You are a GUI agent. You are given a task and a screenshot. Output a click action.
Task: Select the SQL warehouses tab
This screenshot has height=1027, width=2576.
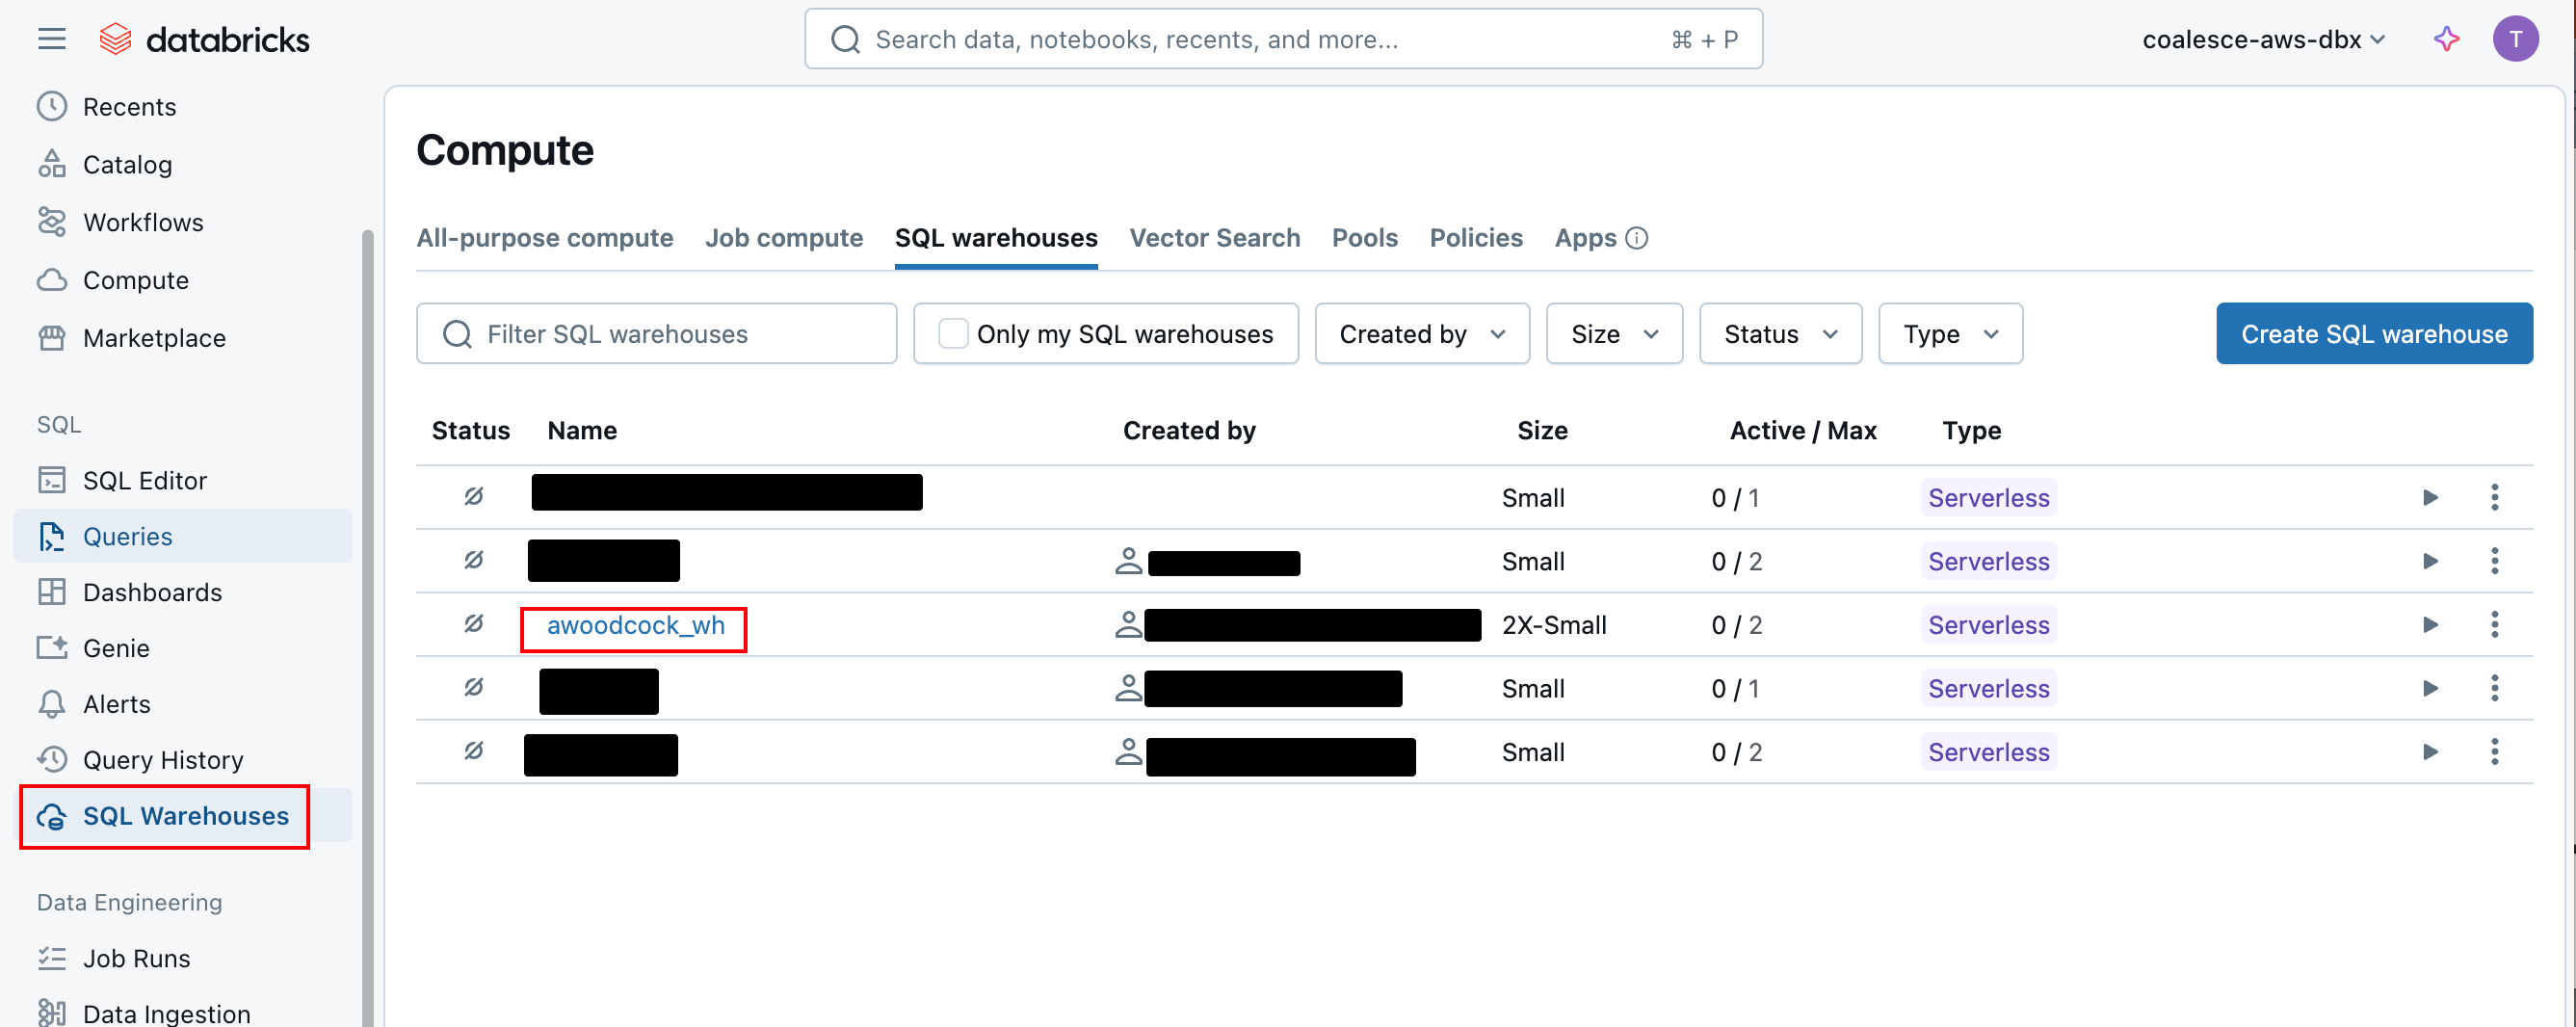996,238
